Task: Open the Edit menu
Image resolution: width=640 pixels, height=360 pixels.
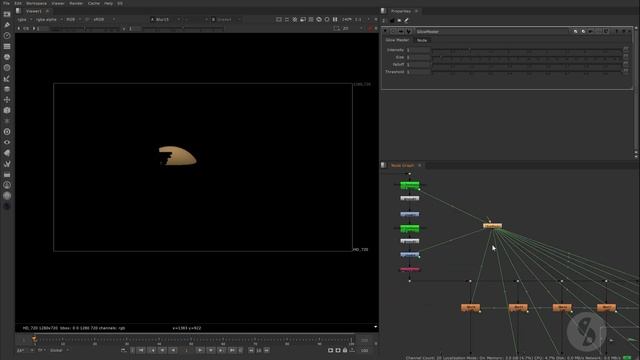Action: point(18,3)
